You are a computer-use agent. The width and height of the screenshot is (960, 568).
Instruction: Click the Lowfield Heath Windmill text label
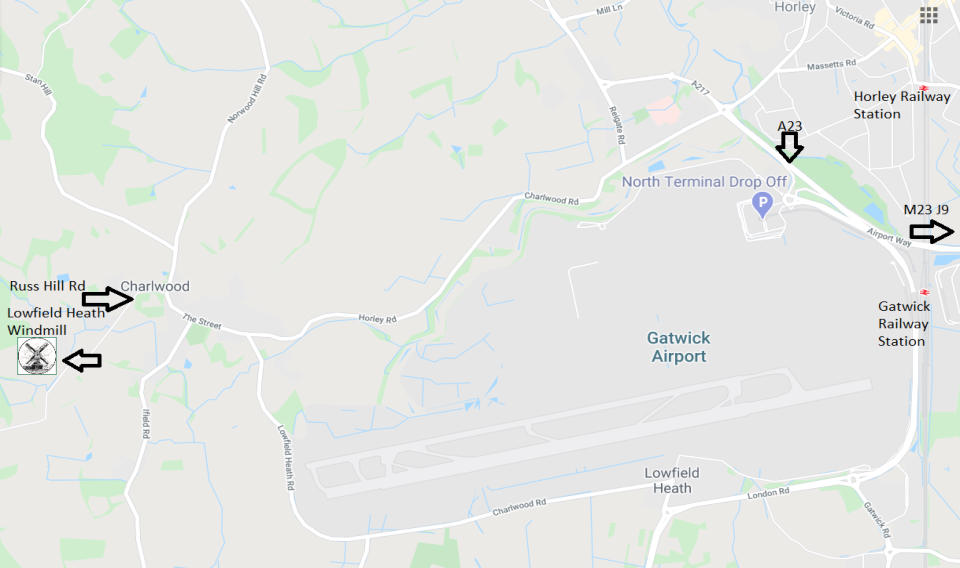[56, 321]
